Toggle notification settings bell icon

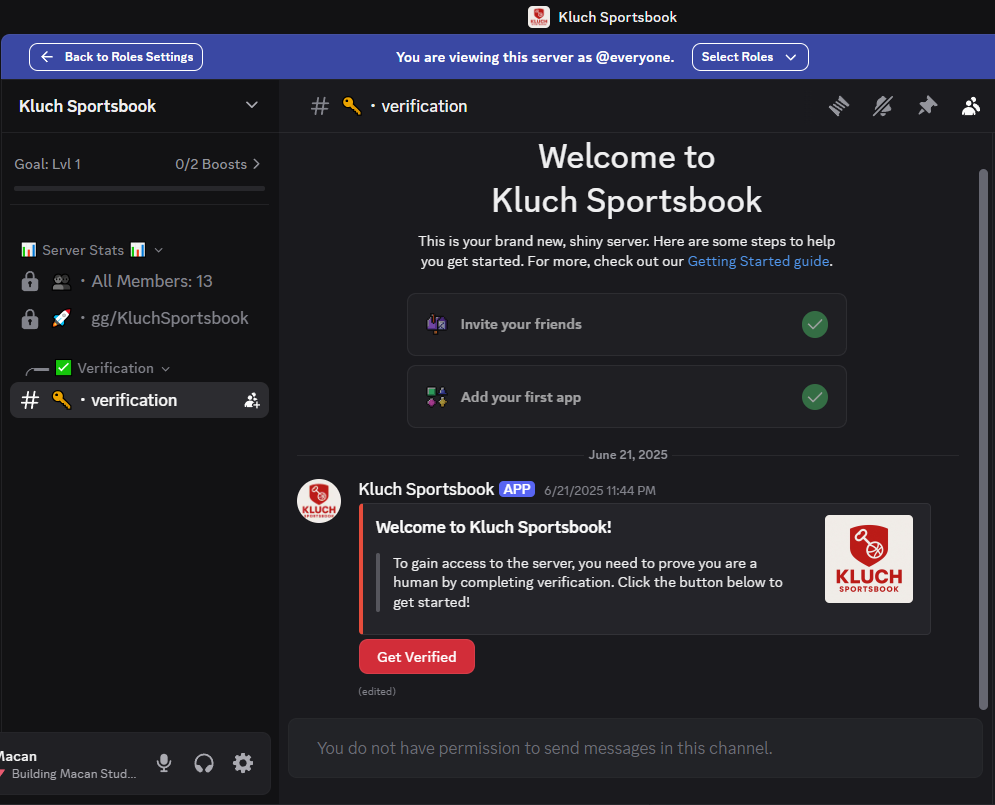tap(883, 106)
